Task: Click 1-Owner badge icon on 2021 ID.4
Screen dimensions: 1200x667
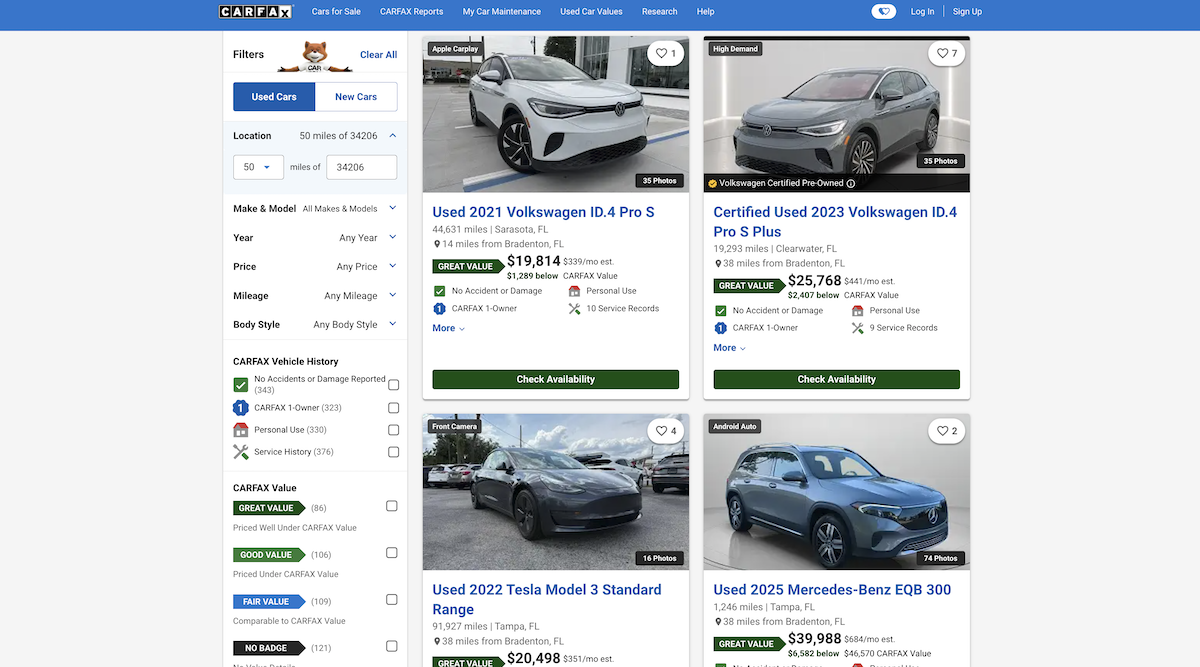Action: [439, 309]
